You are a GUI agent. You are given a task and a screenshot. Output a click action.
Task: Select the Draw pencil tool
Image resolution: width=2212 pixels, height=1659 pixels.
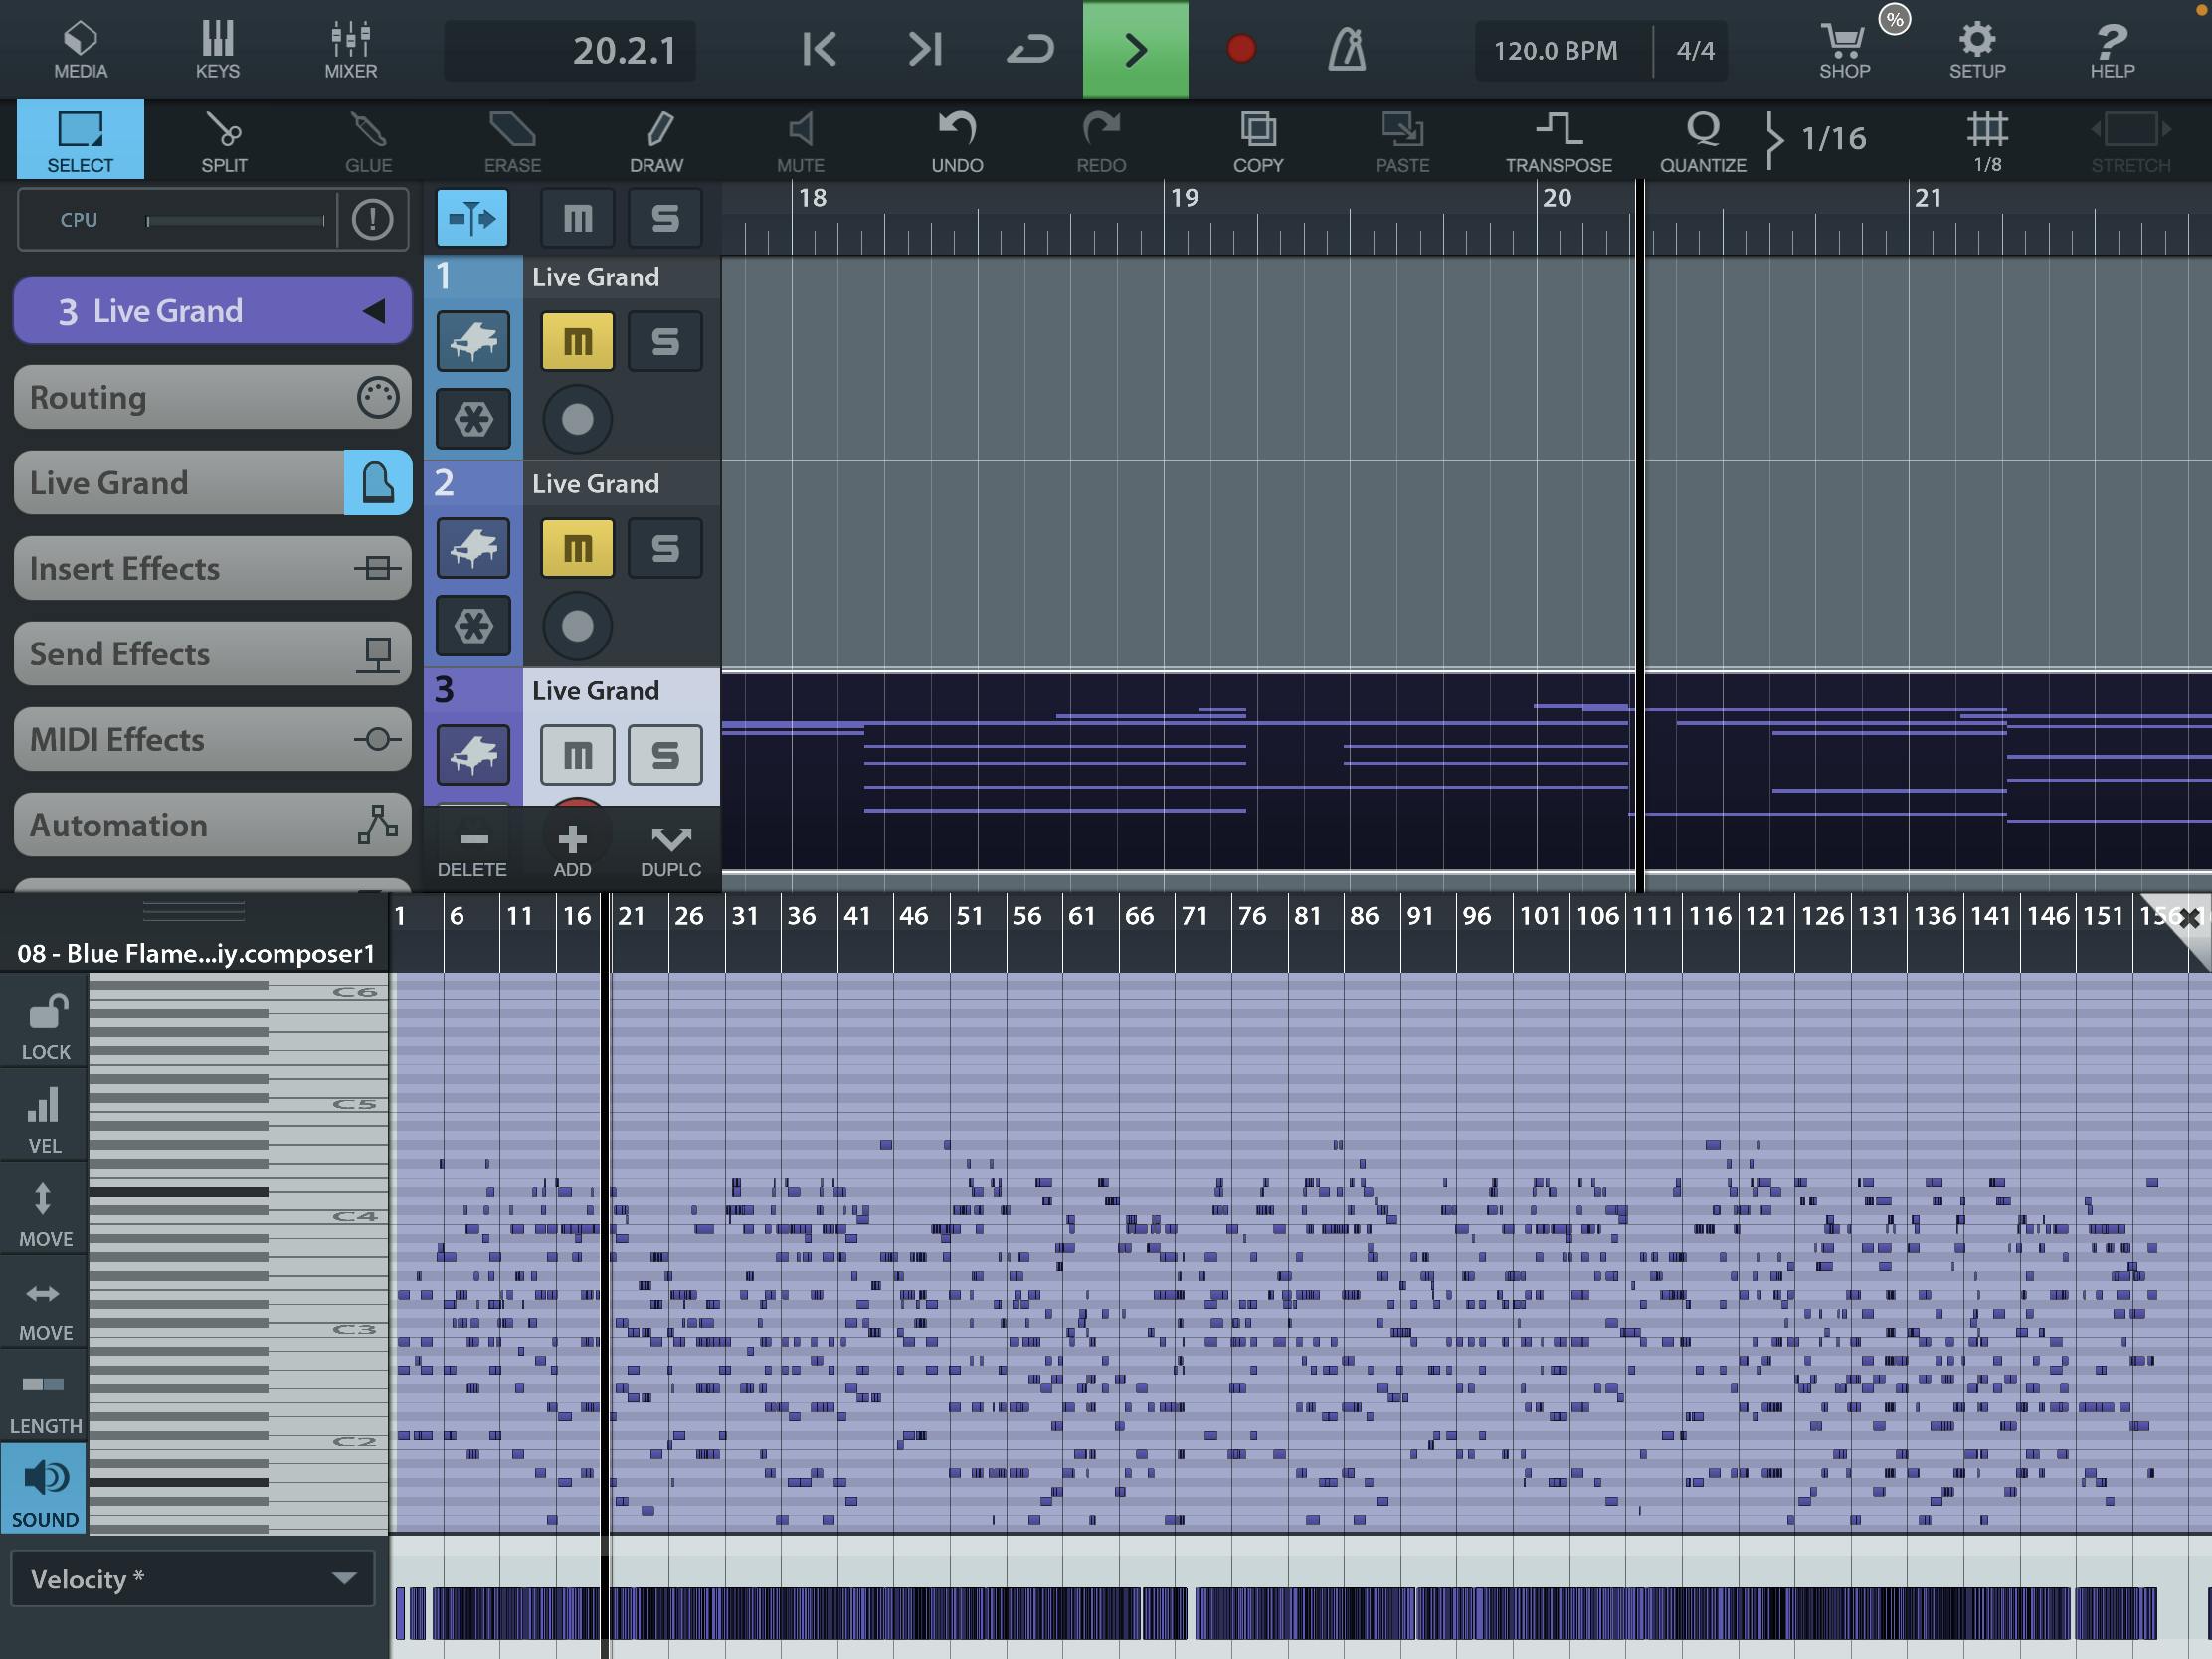coord(656,141)
